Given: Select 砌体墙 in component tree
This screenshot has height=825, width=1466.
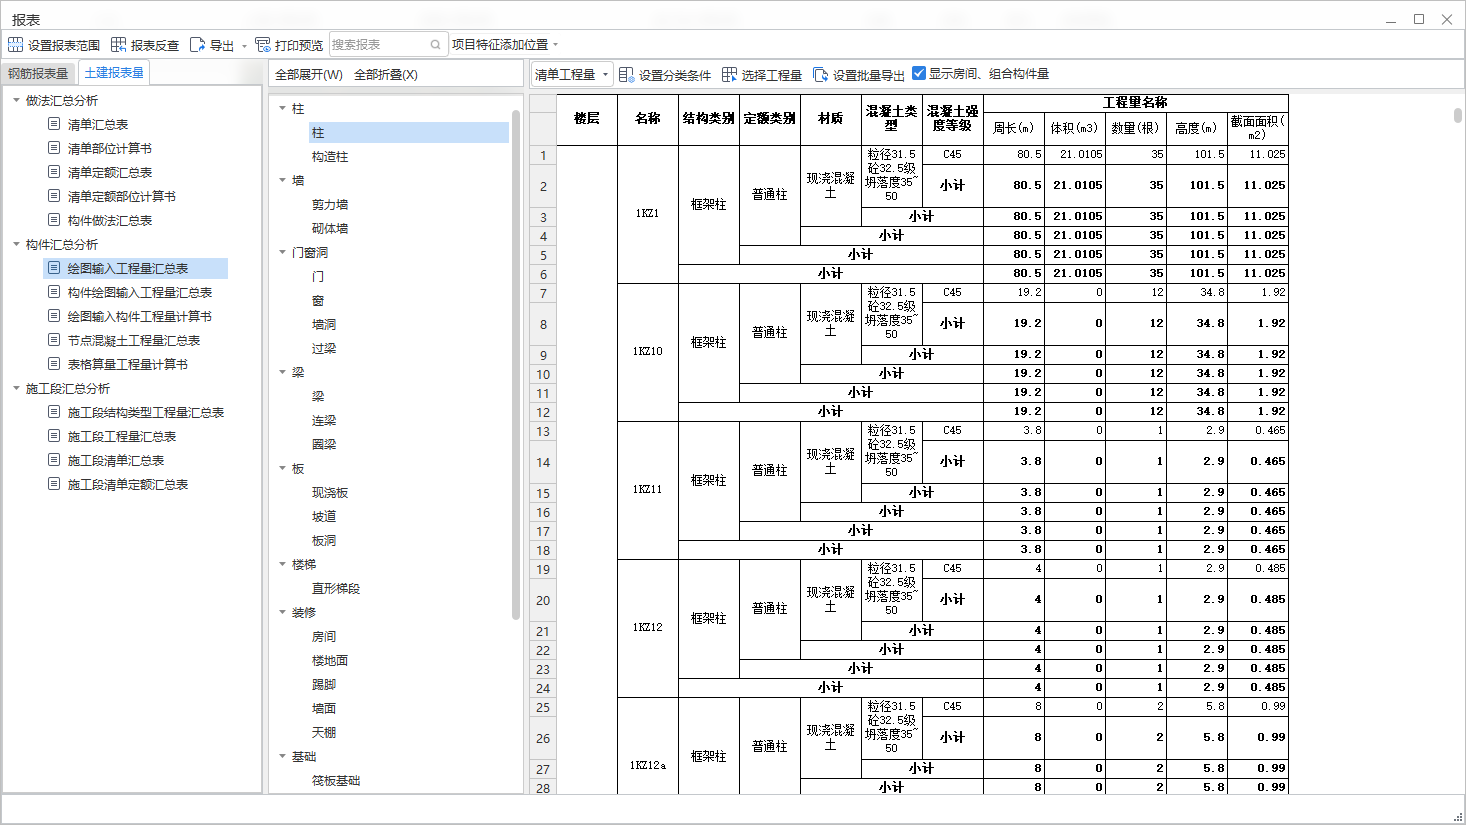Looking at the screenshot, I should point(330,229).
